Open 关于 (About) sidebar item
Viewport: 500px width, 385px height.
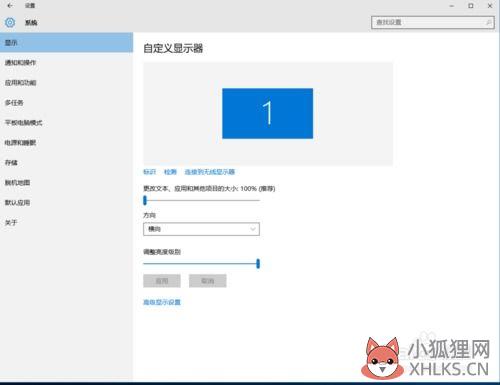tap(66, 223)
